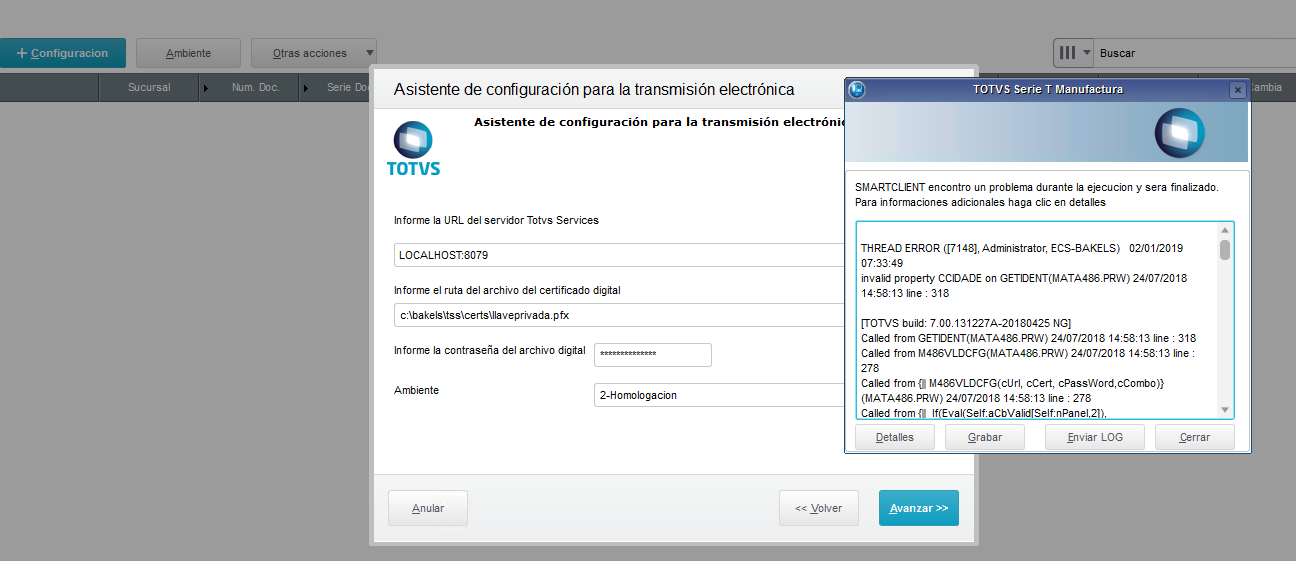The width and height of the screenshot is (1296, 561).
Task: Click the Called from GETIDENT log line
Action: click(1028, 338)
